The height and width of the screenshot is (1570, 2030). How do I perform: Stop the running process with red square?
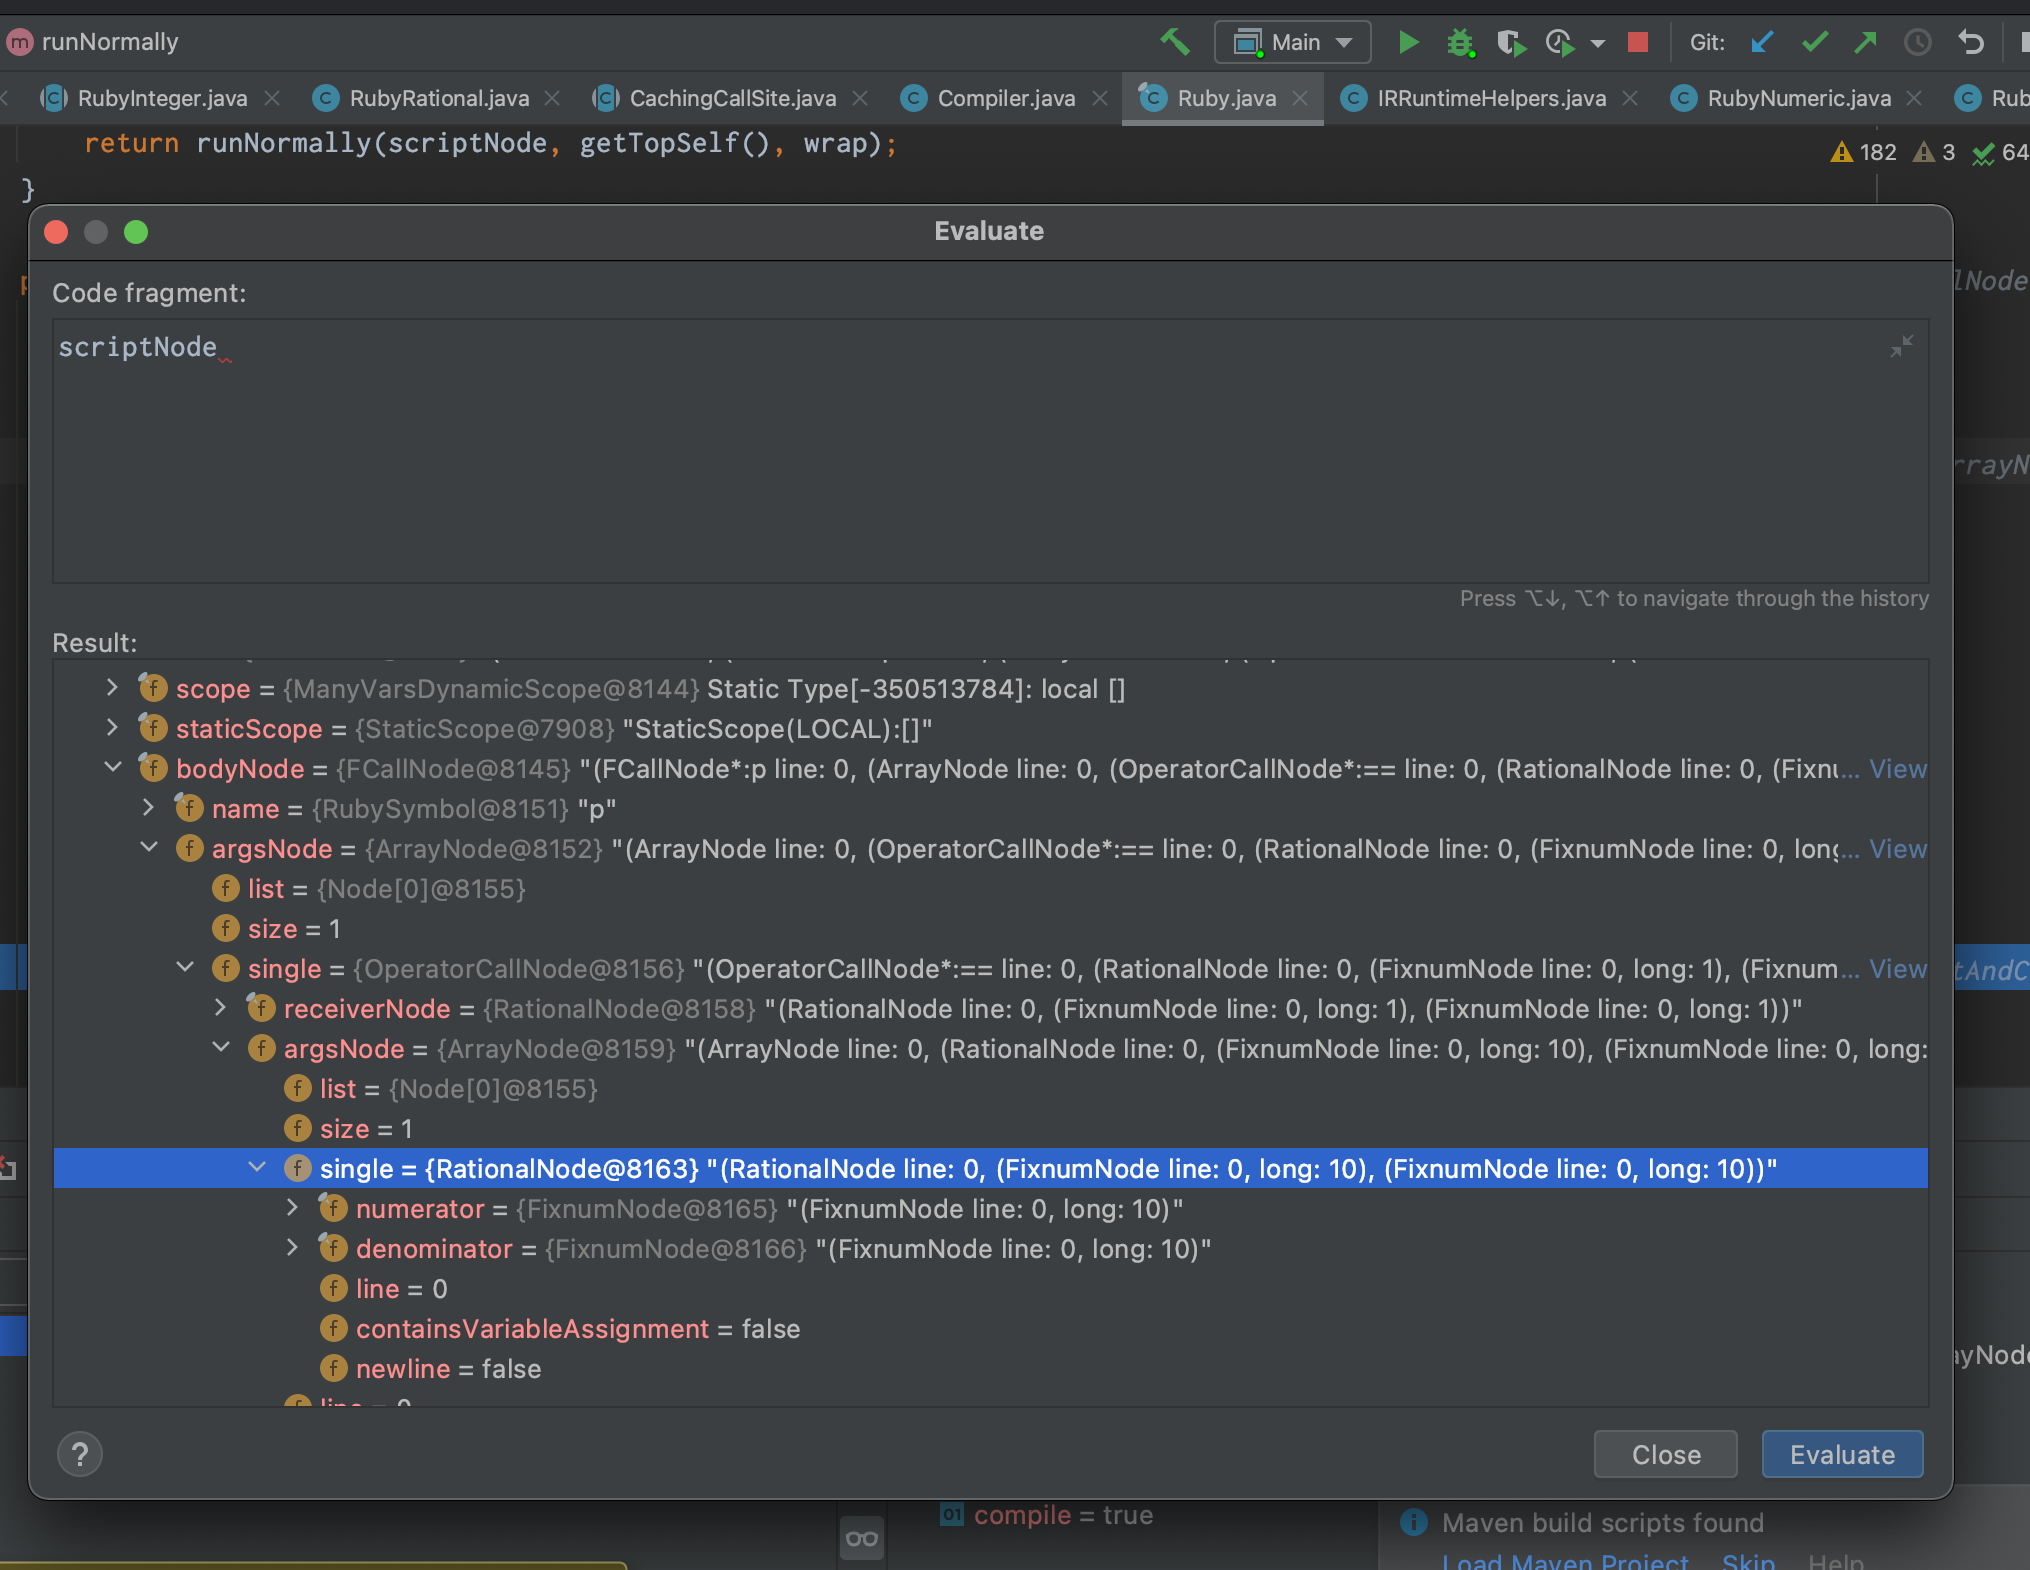[1637, 42]
